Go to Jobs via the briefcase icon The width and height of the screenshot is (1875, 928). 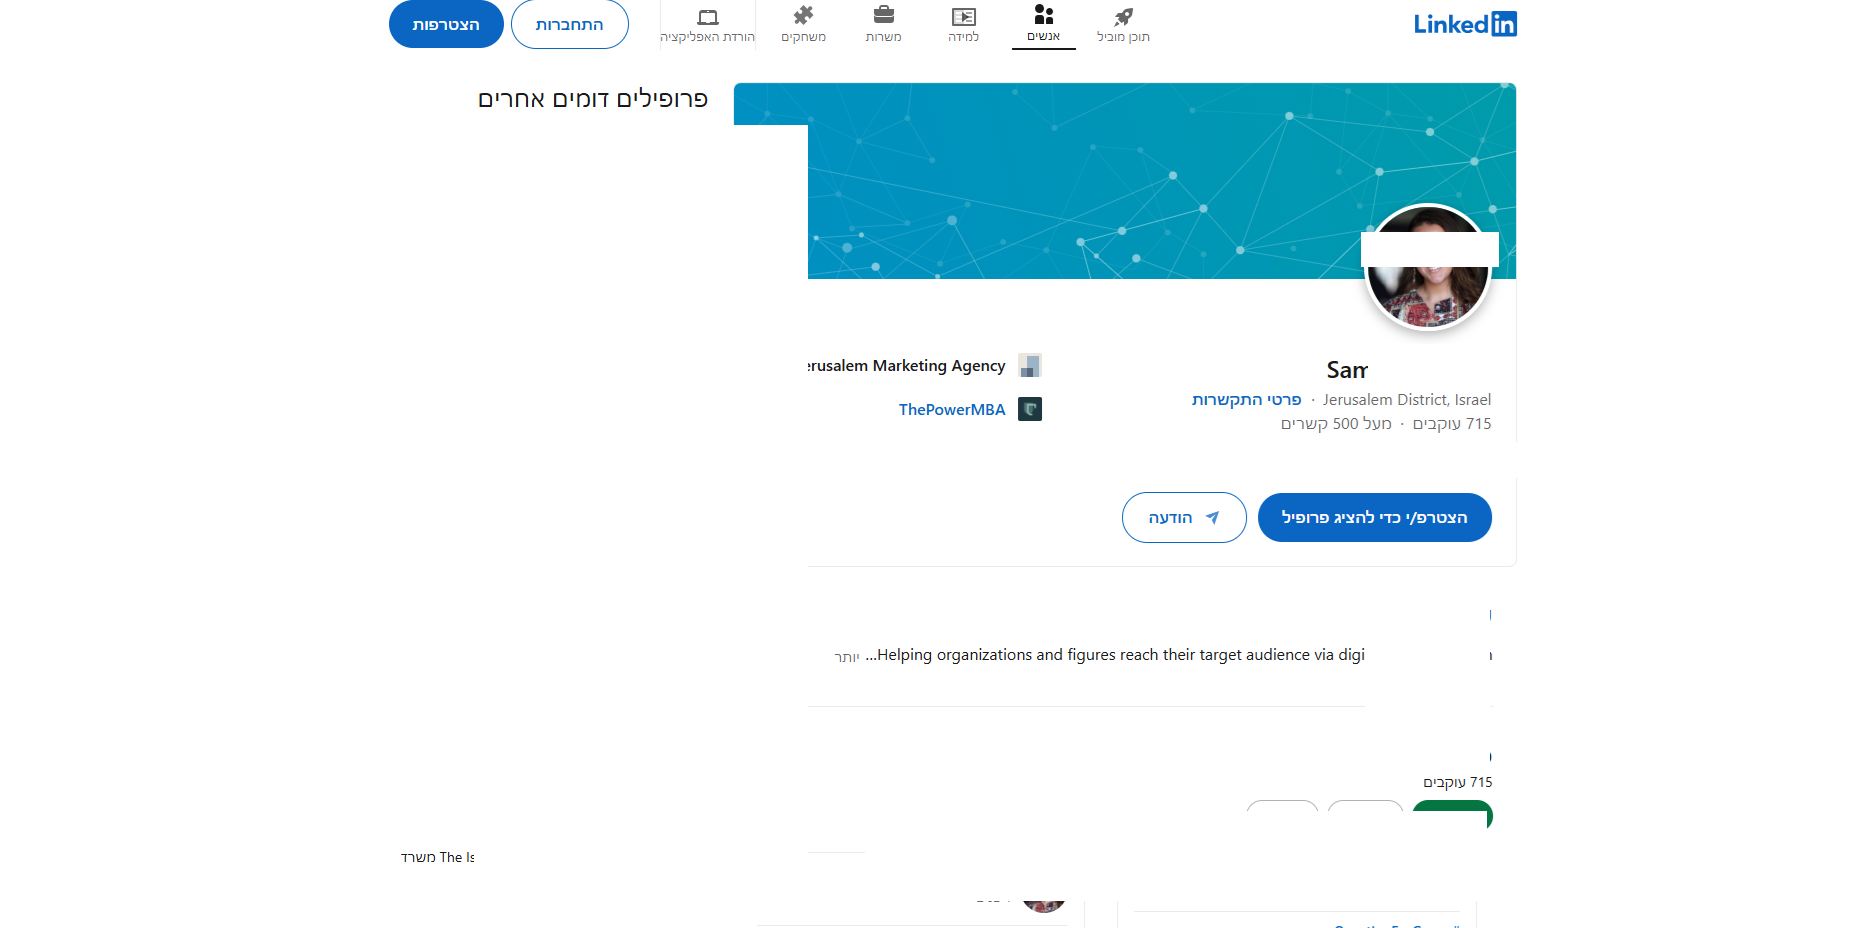pos(883,24)
